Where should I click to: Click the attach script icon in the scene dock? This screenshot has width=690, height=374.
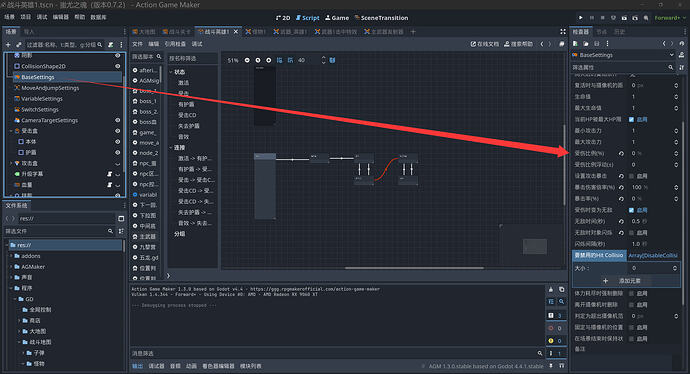(x=111, y=45)
